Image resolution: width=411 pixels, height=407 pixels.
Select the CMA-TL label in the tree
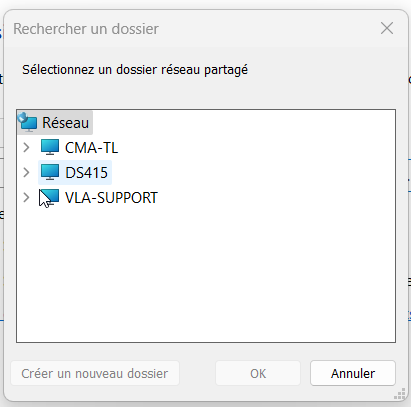click(x=91, y=148)
